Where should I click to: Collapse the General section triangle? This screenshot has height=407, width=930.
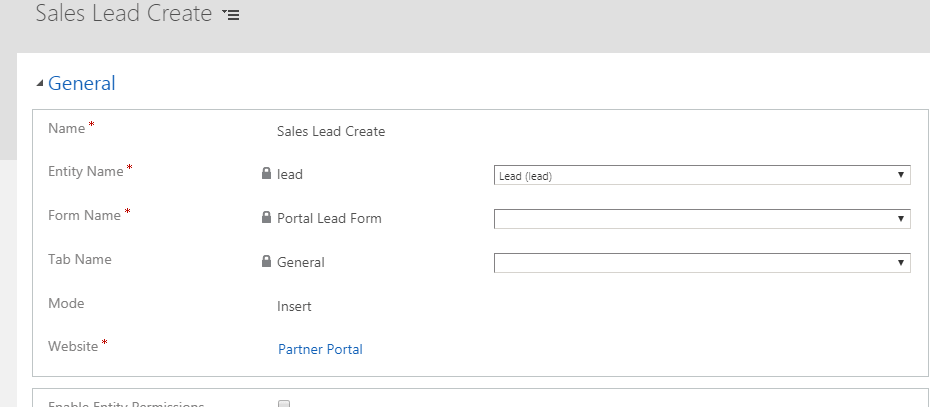click(40, 84)
